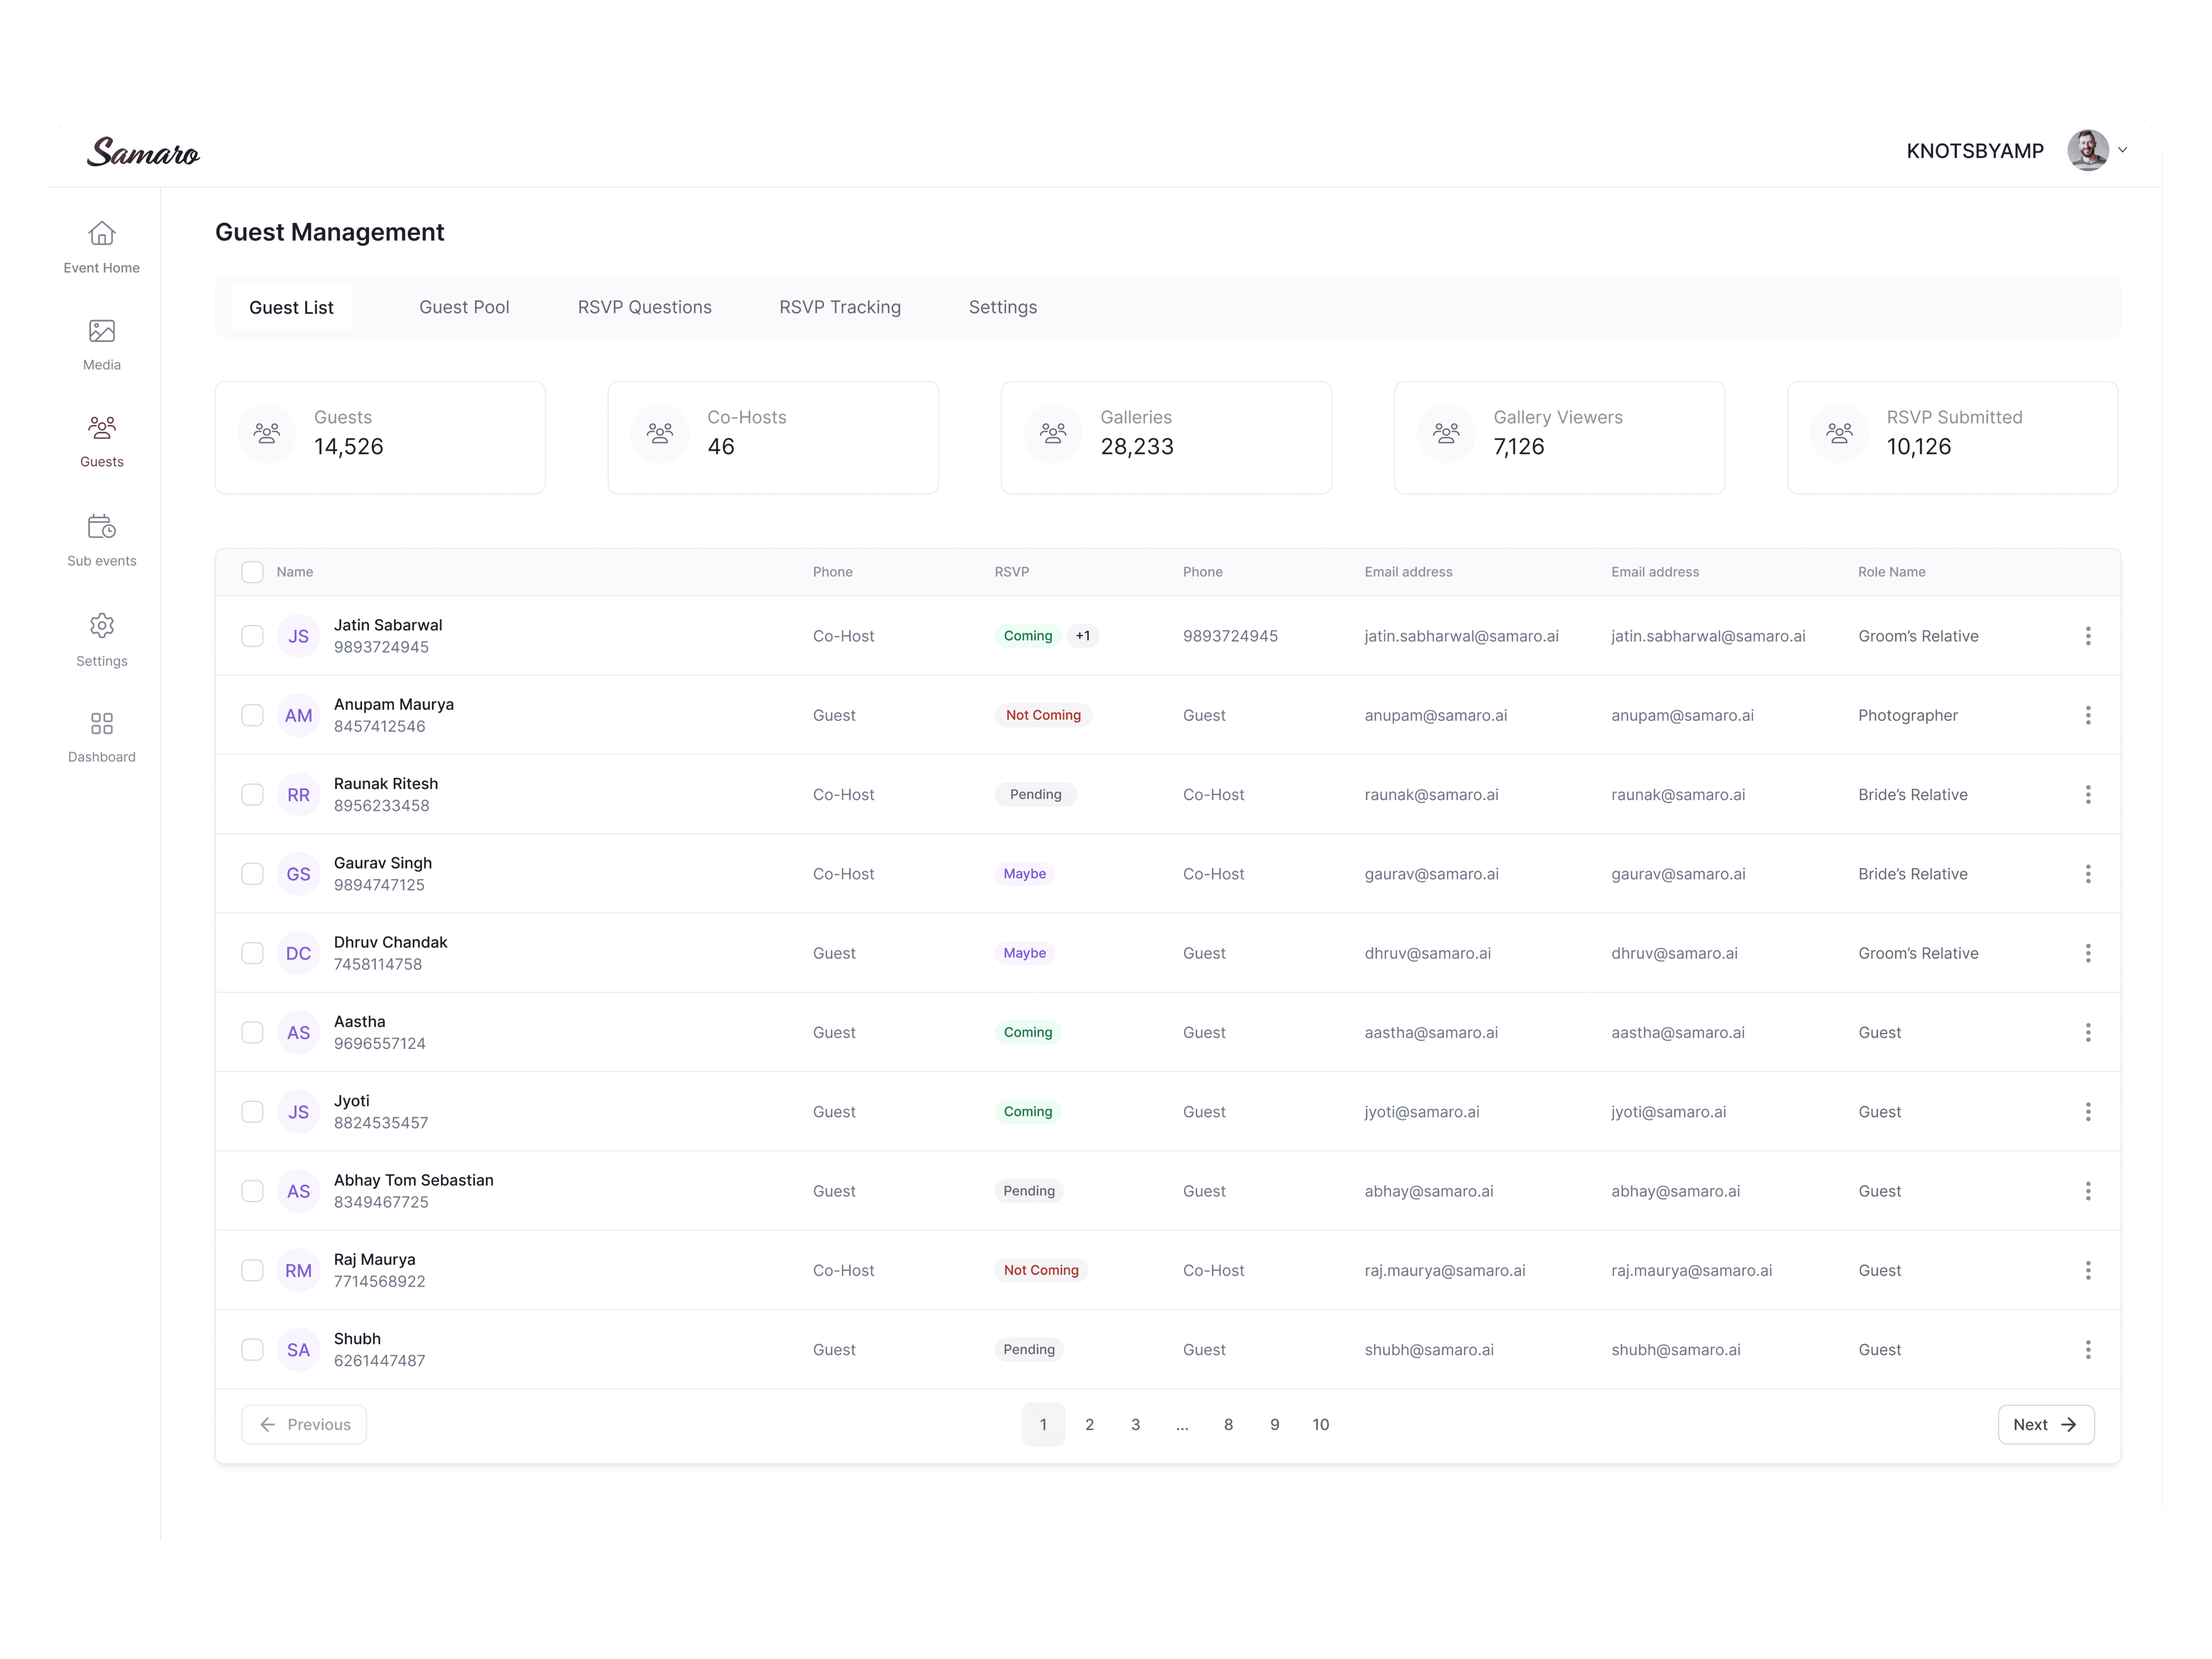Tick the select-all checkbox in header

(252, 572)
